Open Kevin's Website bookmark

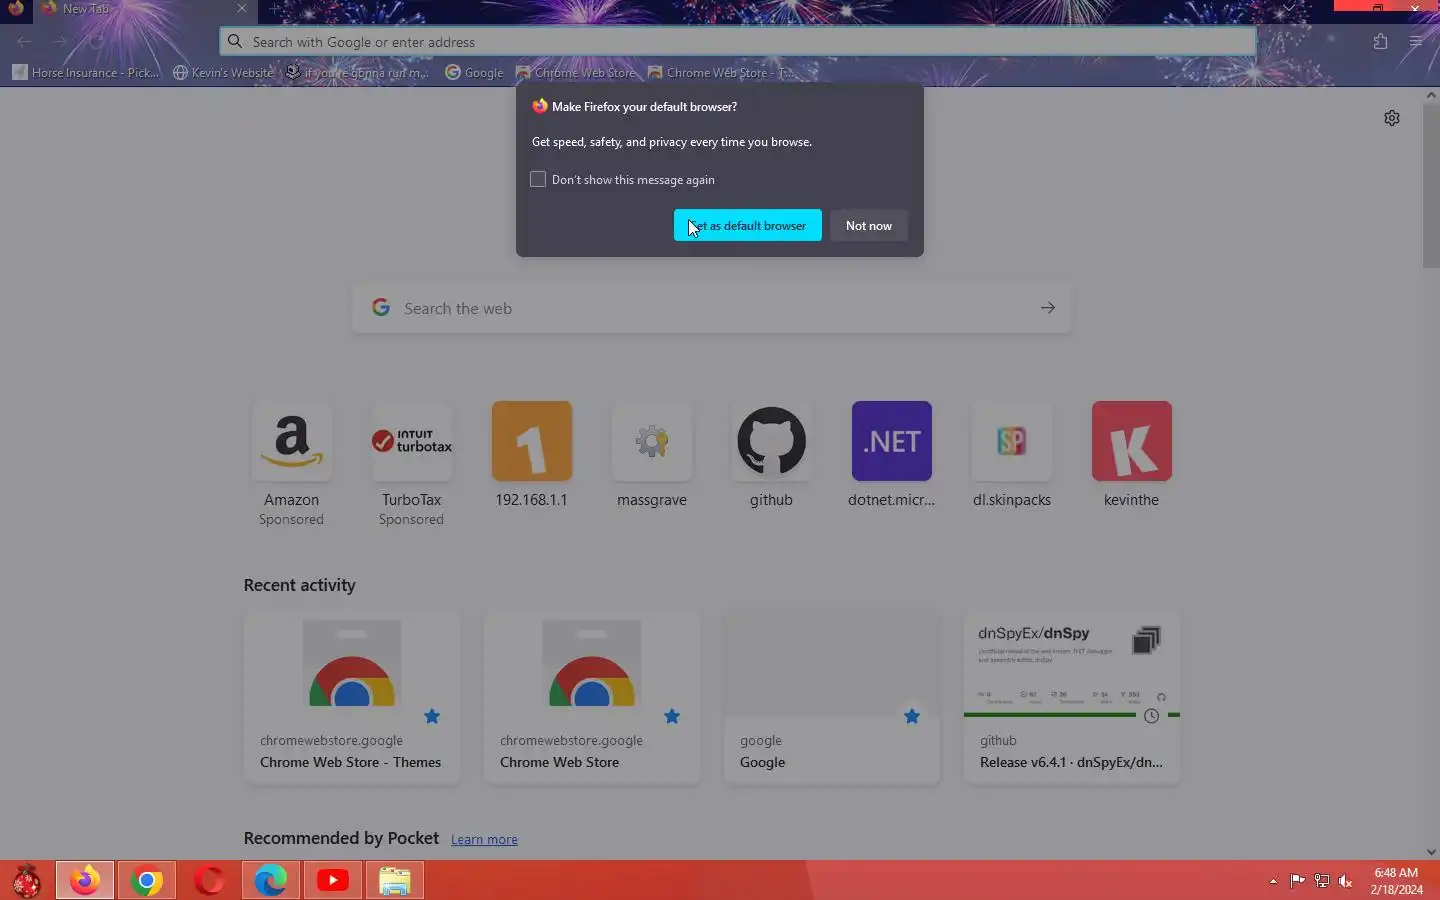click(223, 72)
